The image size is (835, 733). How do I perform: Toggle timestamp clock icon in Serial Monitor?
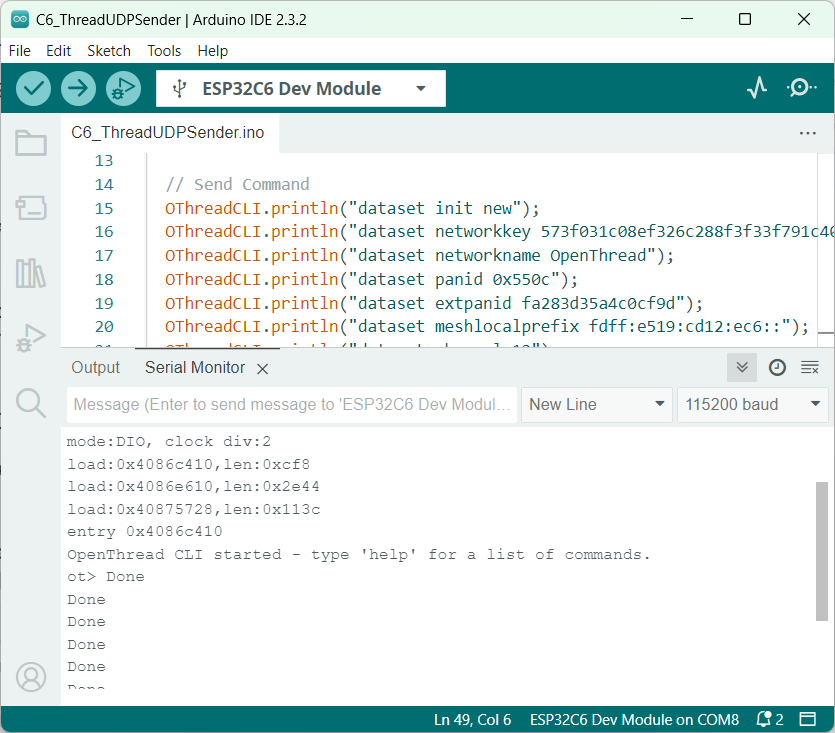[777, 368]
